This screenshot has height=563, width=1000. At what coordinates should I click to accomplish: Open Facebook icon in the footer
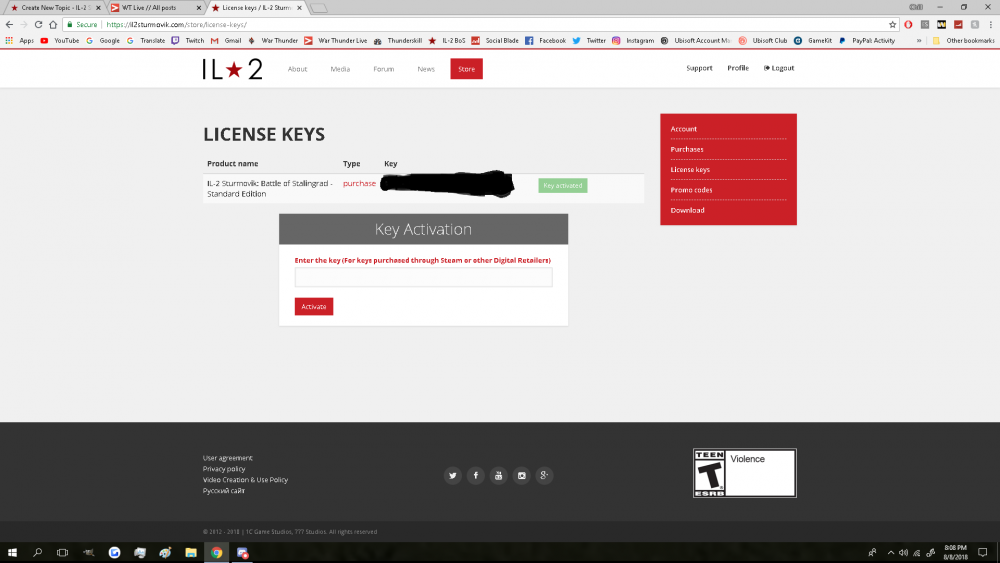pos(475,476)
